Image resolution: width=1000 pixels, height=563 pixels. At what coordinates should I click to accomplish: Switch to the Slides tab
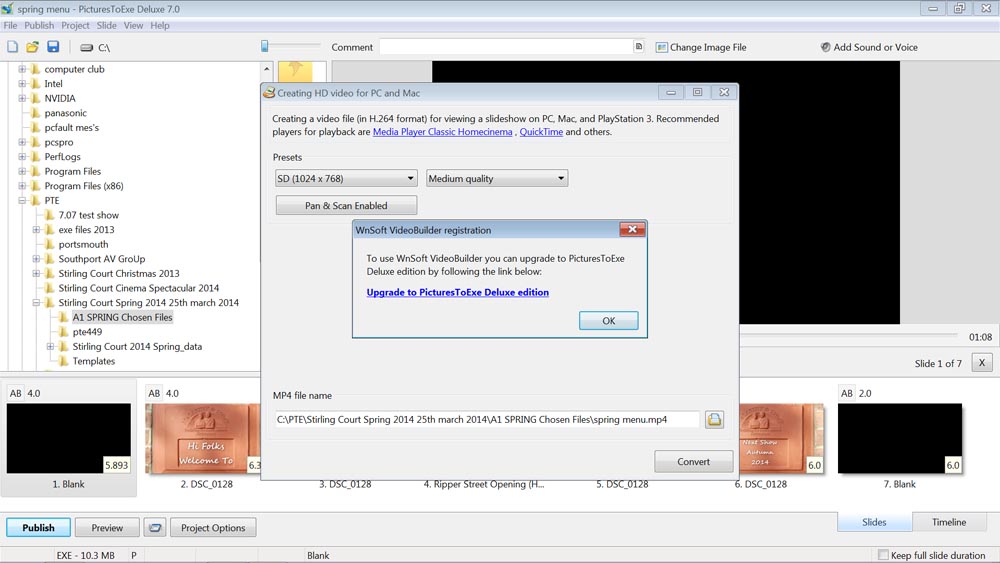[874, 522]
